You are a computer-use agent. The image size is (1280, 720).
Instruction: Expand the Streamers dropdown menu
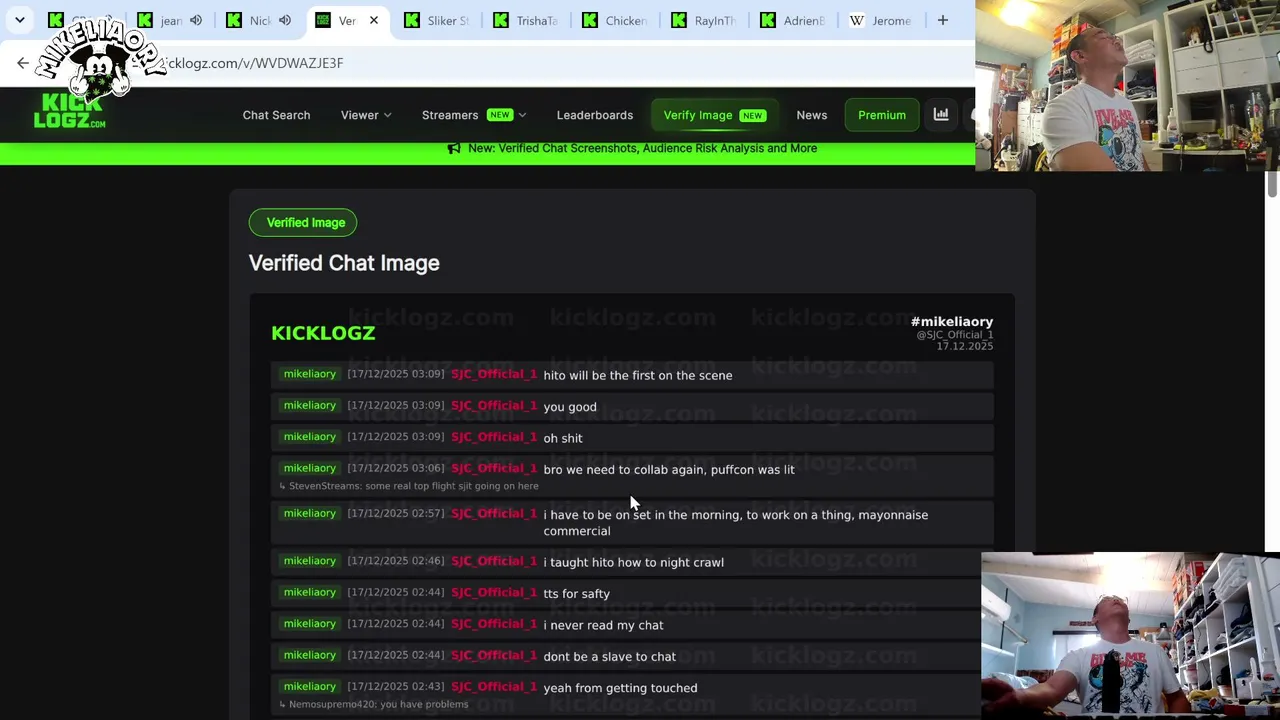coord(474,115)
